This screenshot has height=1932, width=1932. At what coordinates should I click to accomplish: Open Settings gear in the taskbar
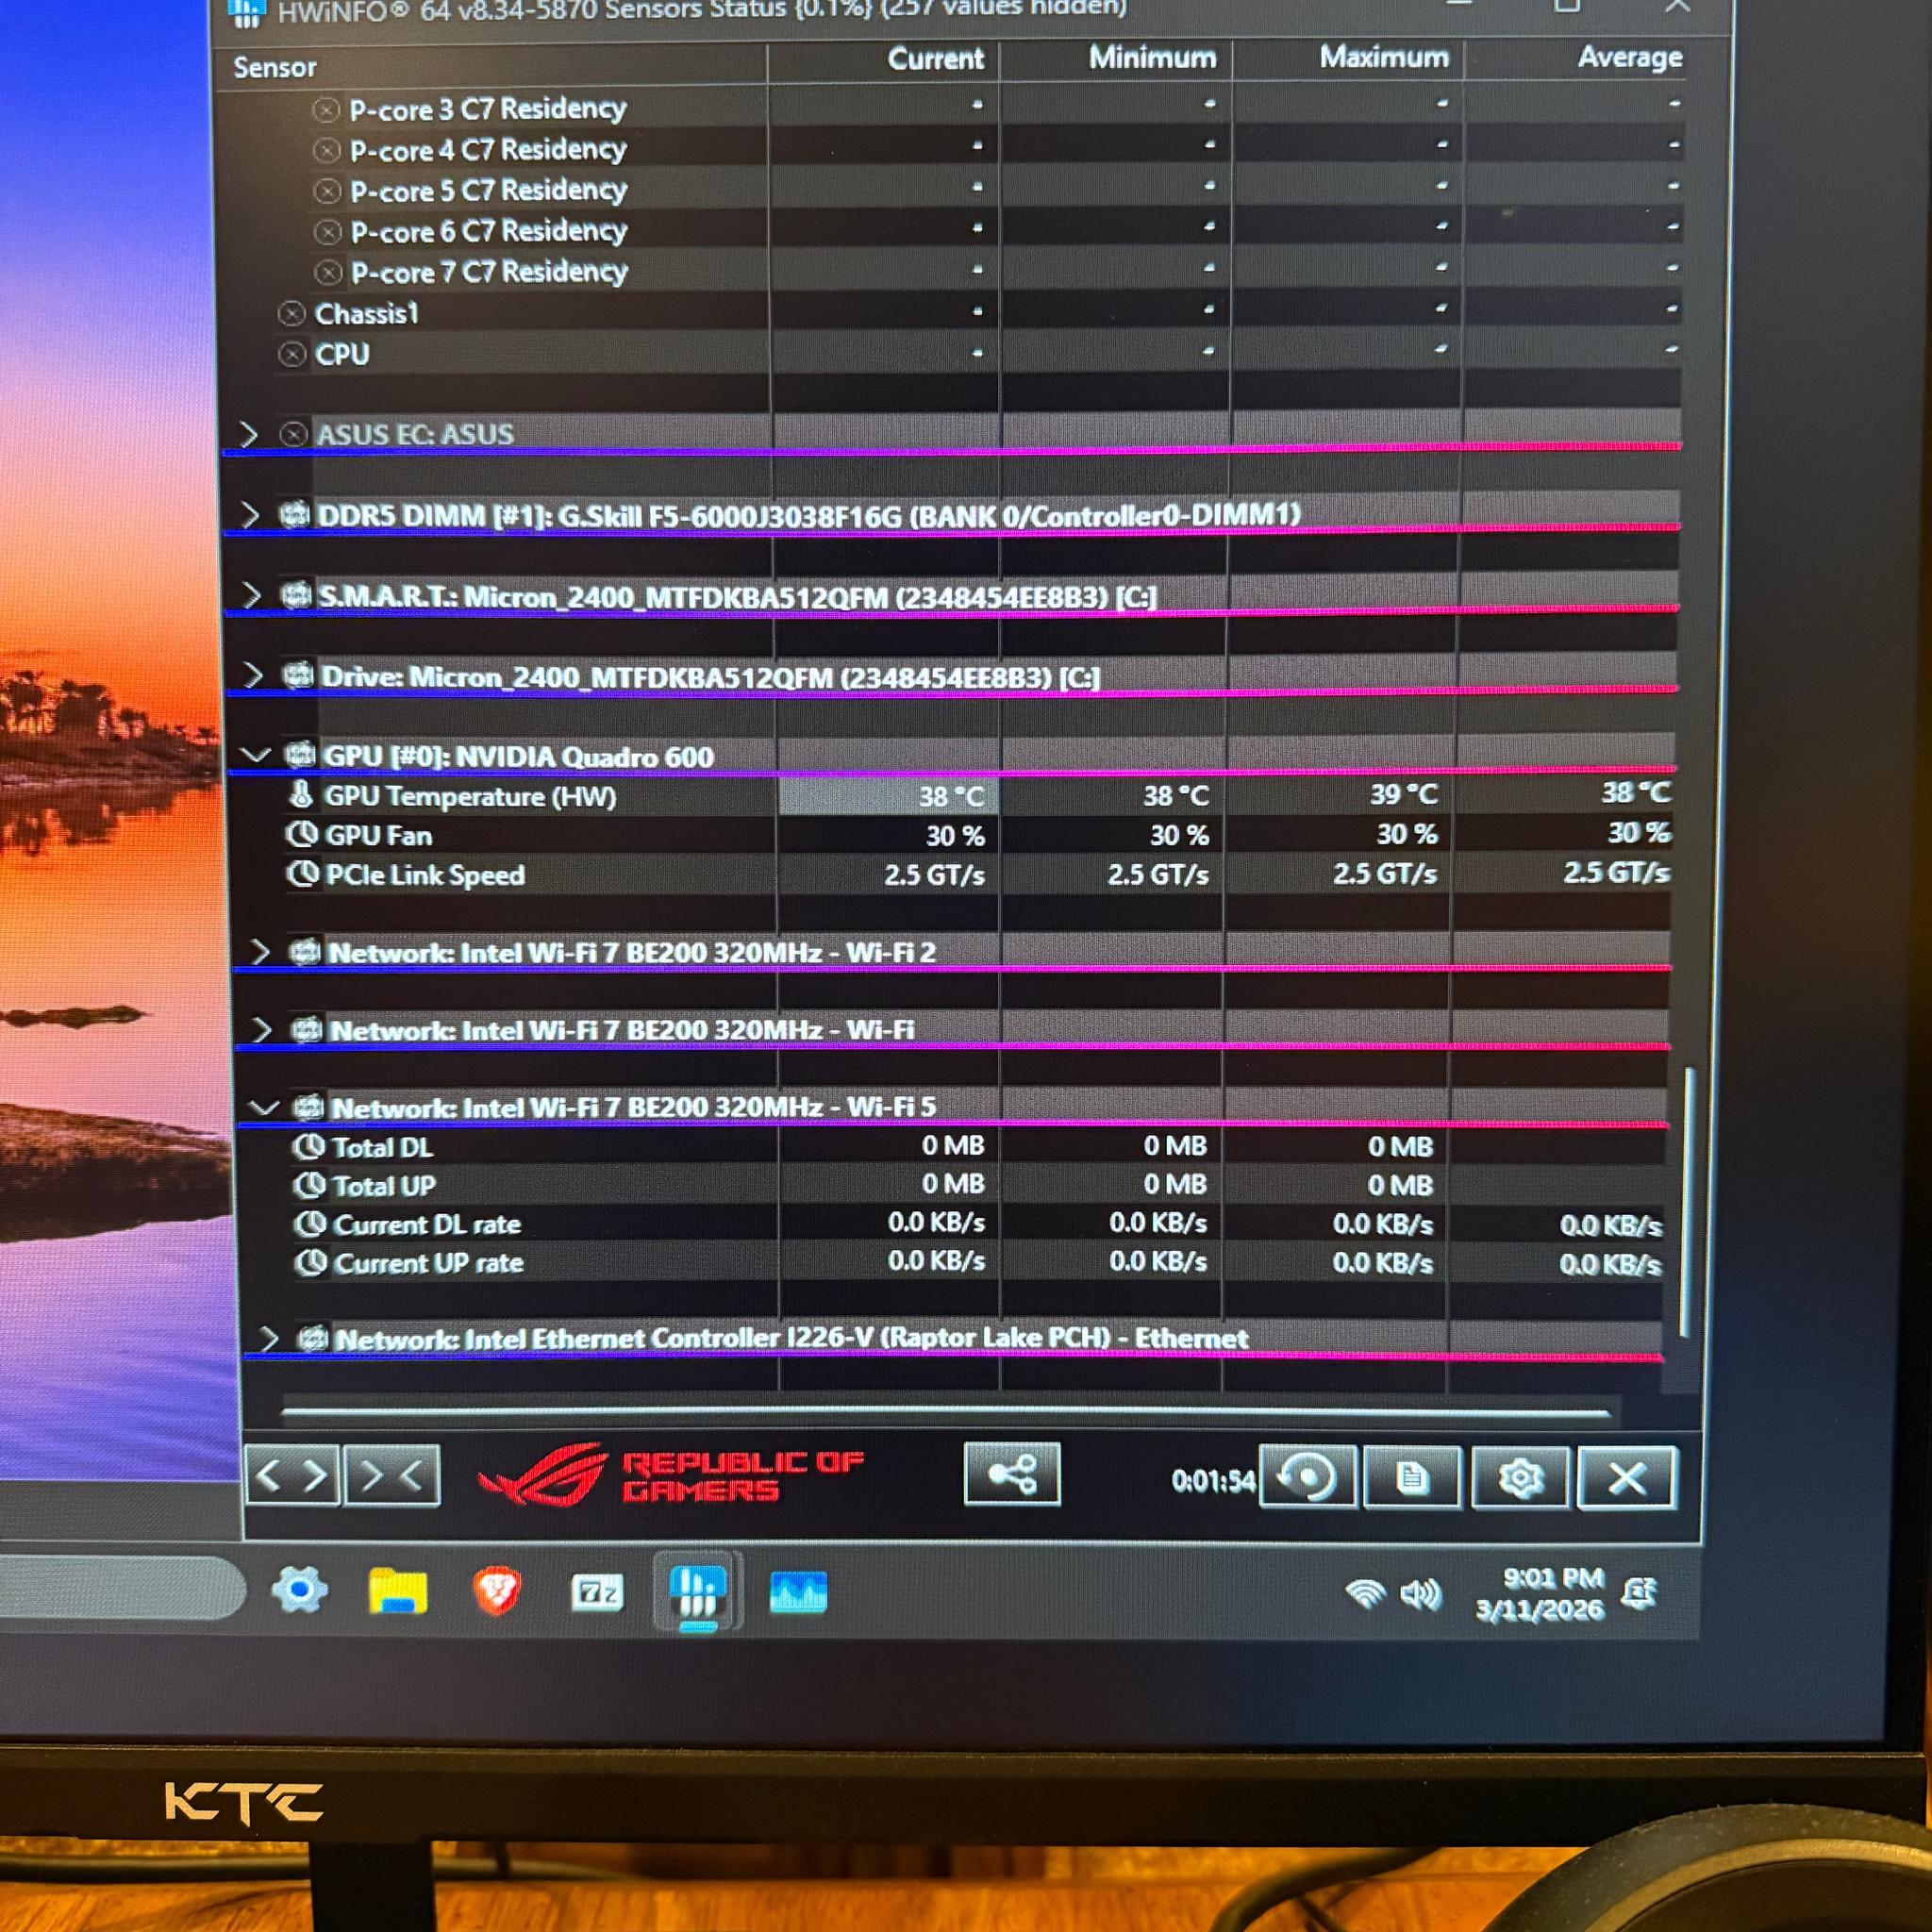coord(299,1590)
